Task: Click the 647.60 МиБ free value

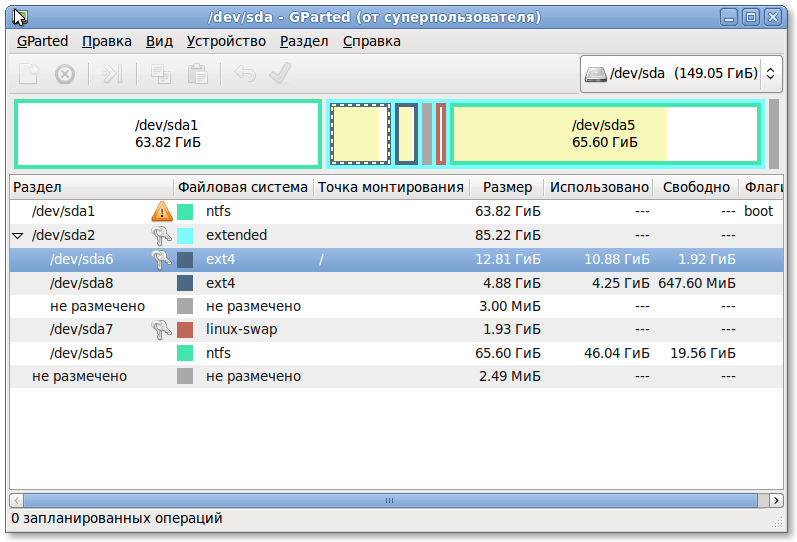Action: pos(697,283)
